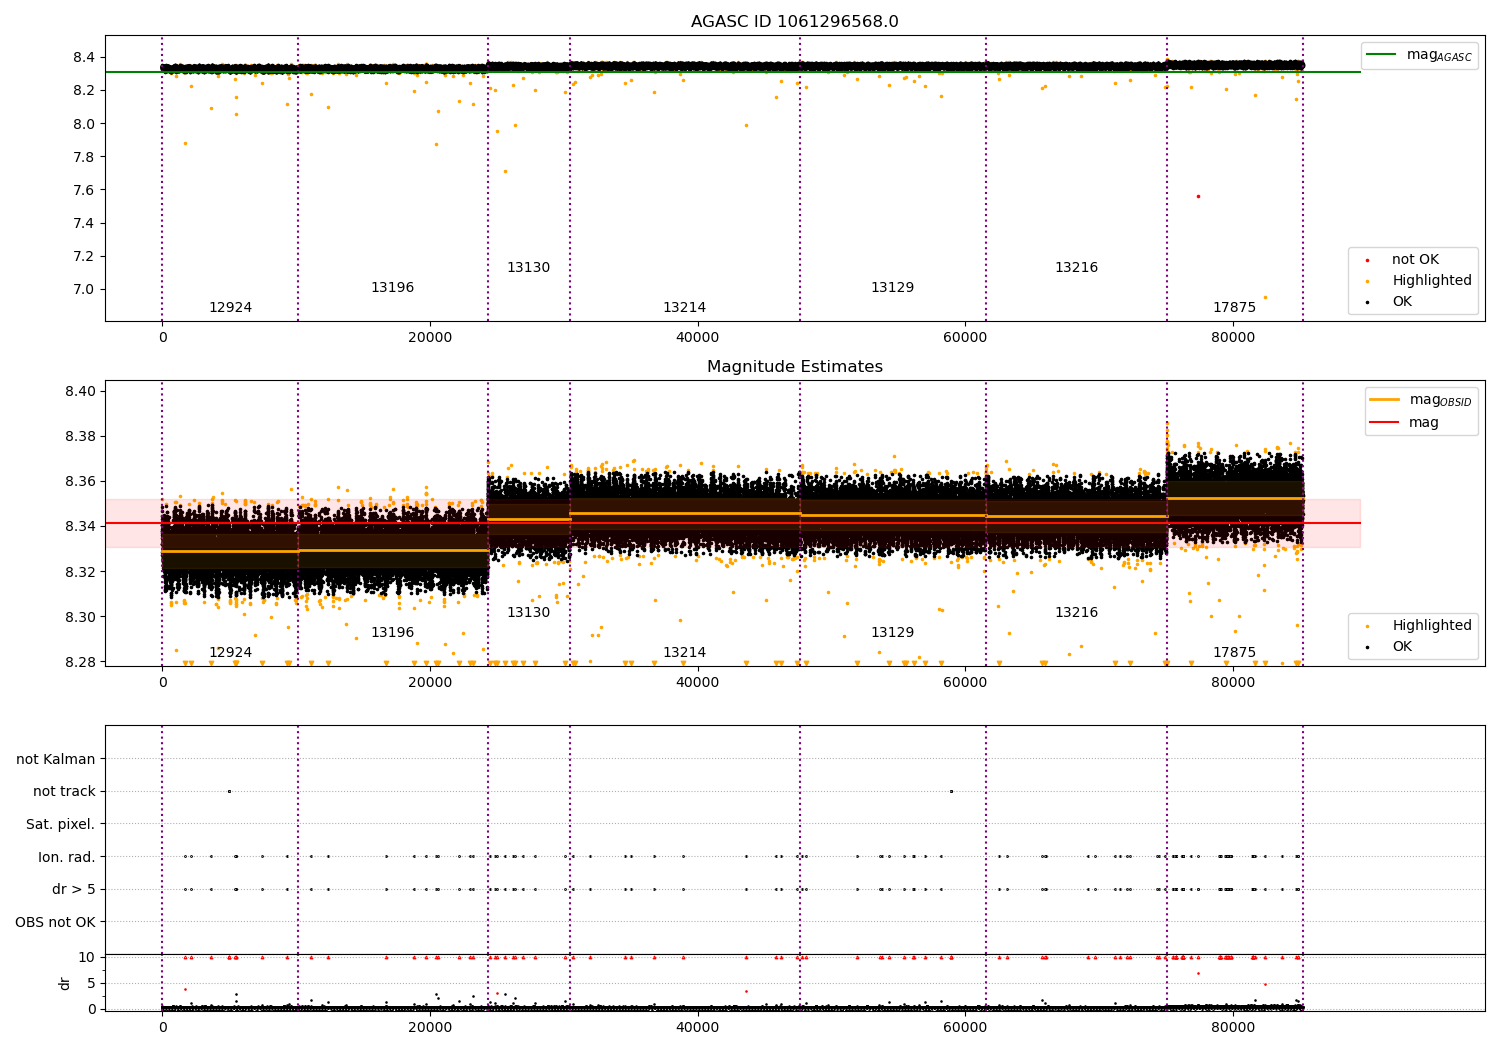Select 'OK' legend entry in top plot
The height and width of the screenshot is (1050, 1500).
1402,302
